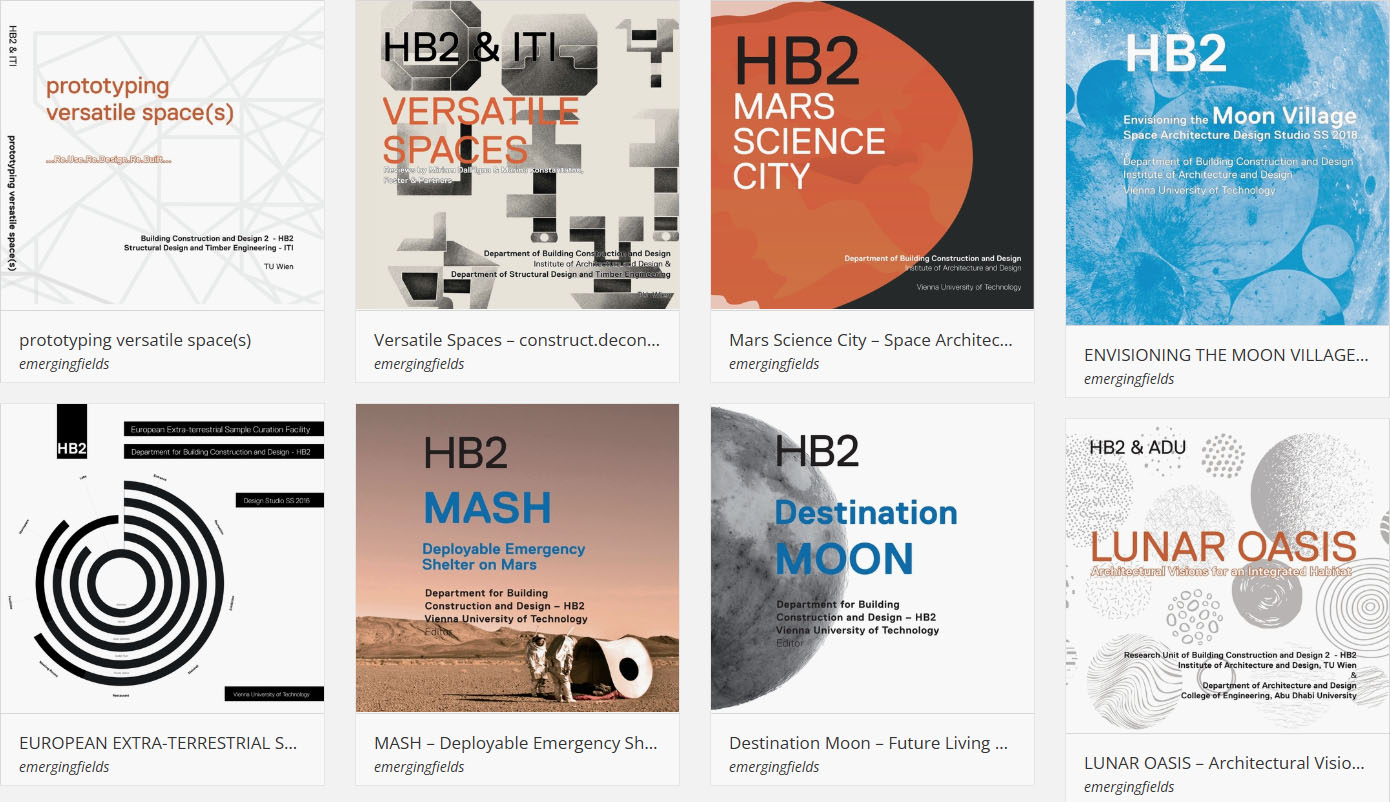This screenshot has height=802, width=1390.
Task: Click the 'EUROPEAN EXTRA-TERRESTRIAL S…' title
Action: pyautogui.click(x=158, y=743)
